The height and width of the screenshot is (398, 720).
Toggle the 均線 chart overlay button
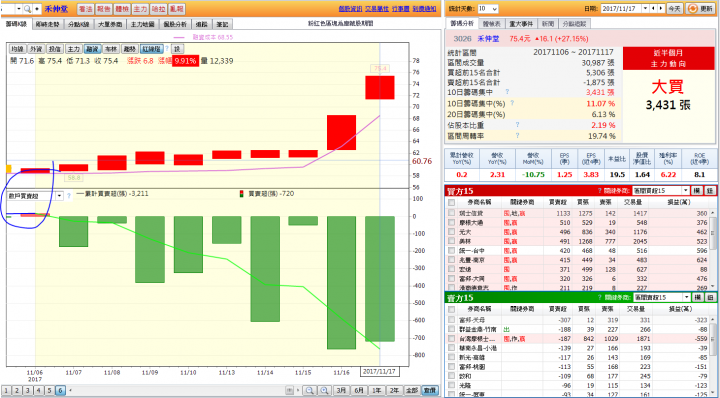(x=17, y=49)
